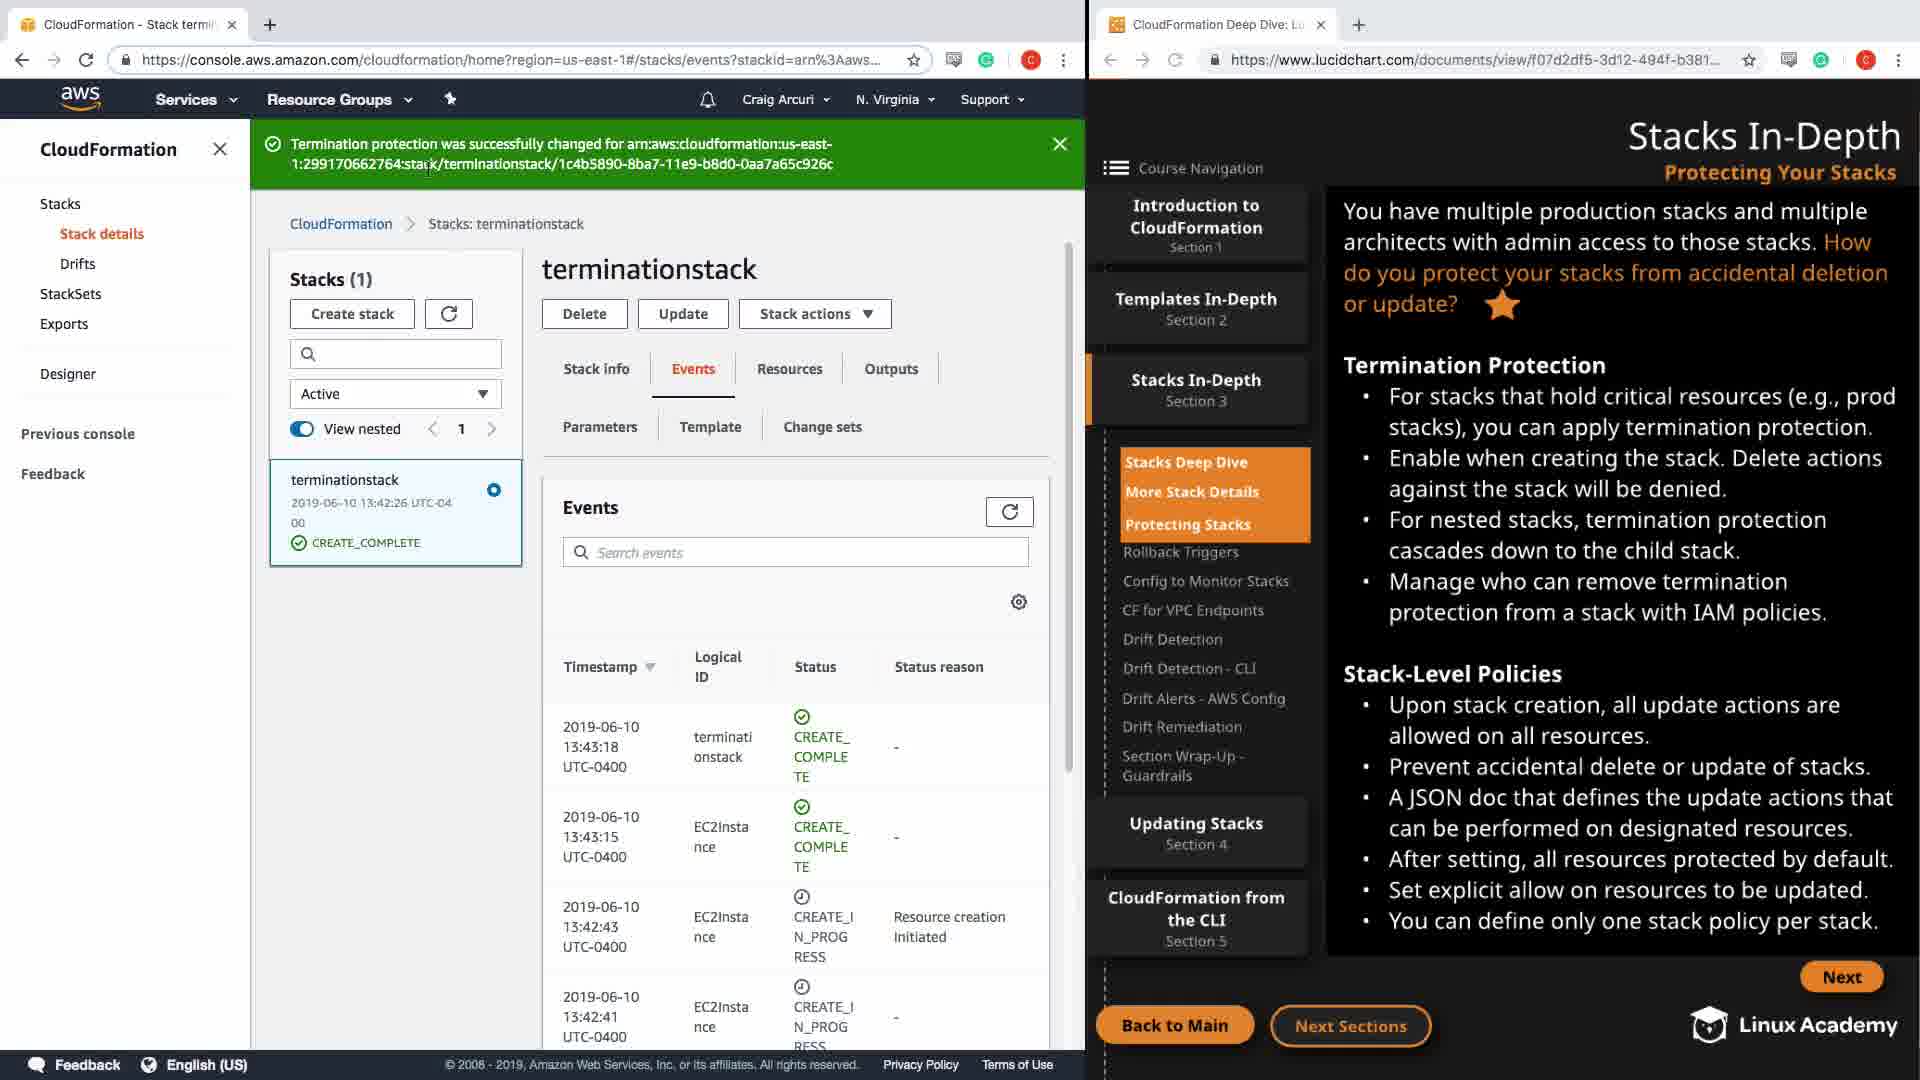Click the pin shortcut icon in navbar
Screen dimensions: 1920x1080
450,98
